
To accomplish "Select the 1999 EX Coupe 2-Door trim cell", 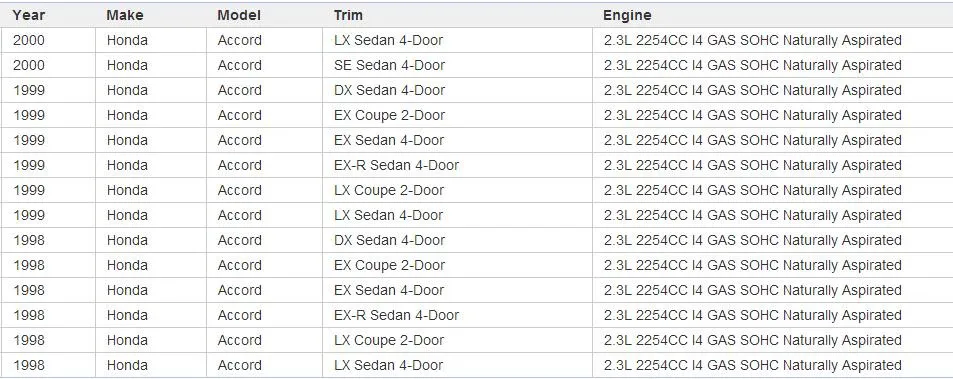I will pyautogui.click(x=457, y=115).
